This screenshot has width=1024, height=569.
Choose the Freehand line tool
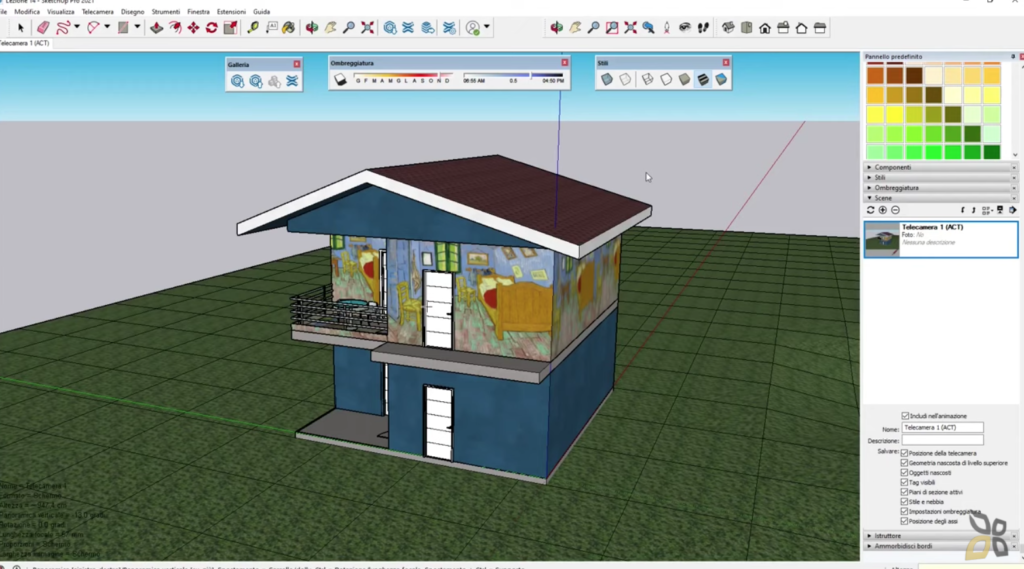coord(63,27)
